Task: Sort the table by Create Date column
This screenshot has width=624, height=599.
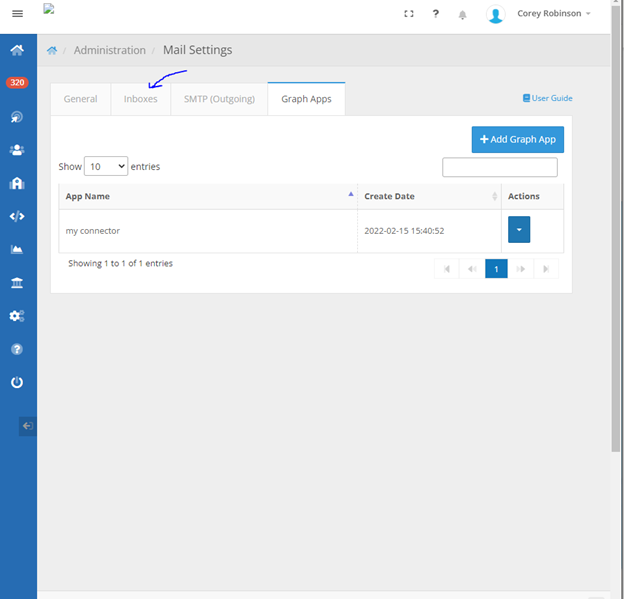Action: pos(428,196)
